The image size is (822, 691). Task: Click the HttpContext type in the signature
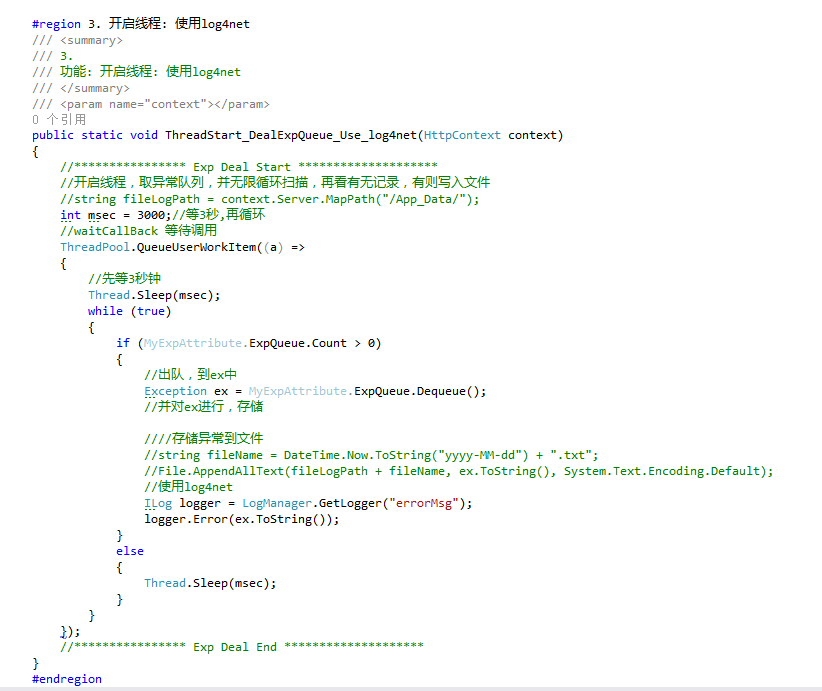(x=462, y=135)
